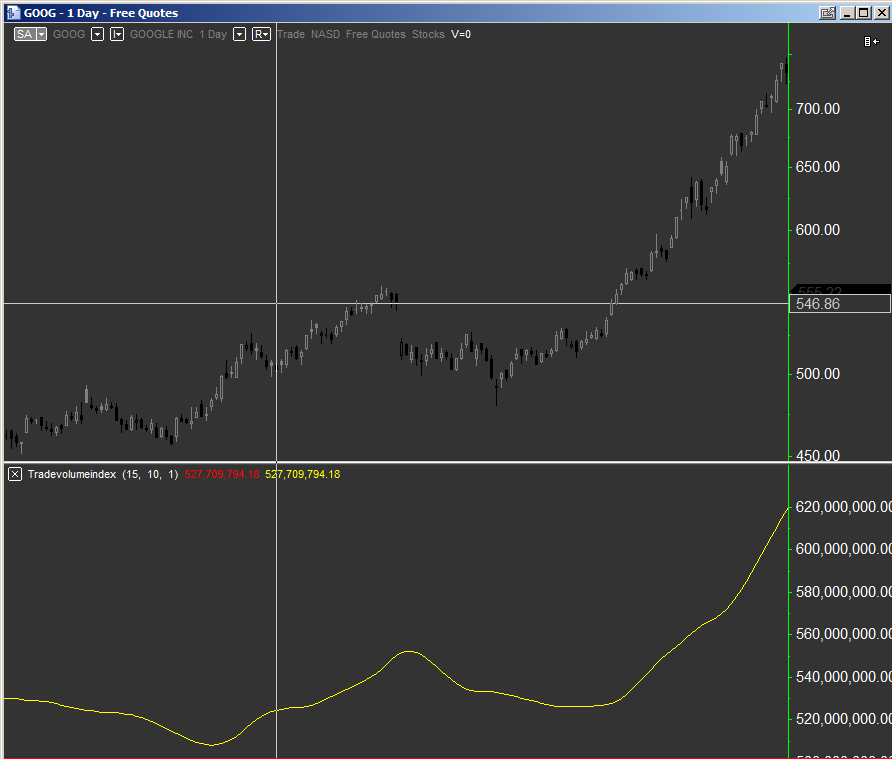This screenshot has width=892, height=759.
Task: Open the GOOG symbol dropdown list
Action: pyautogui.click(x=95, y=33)
